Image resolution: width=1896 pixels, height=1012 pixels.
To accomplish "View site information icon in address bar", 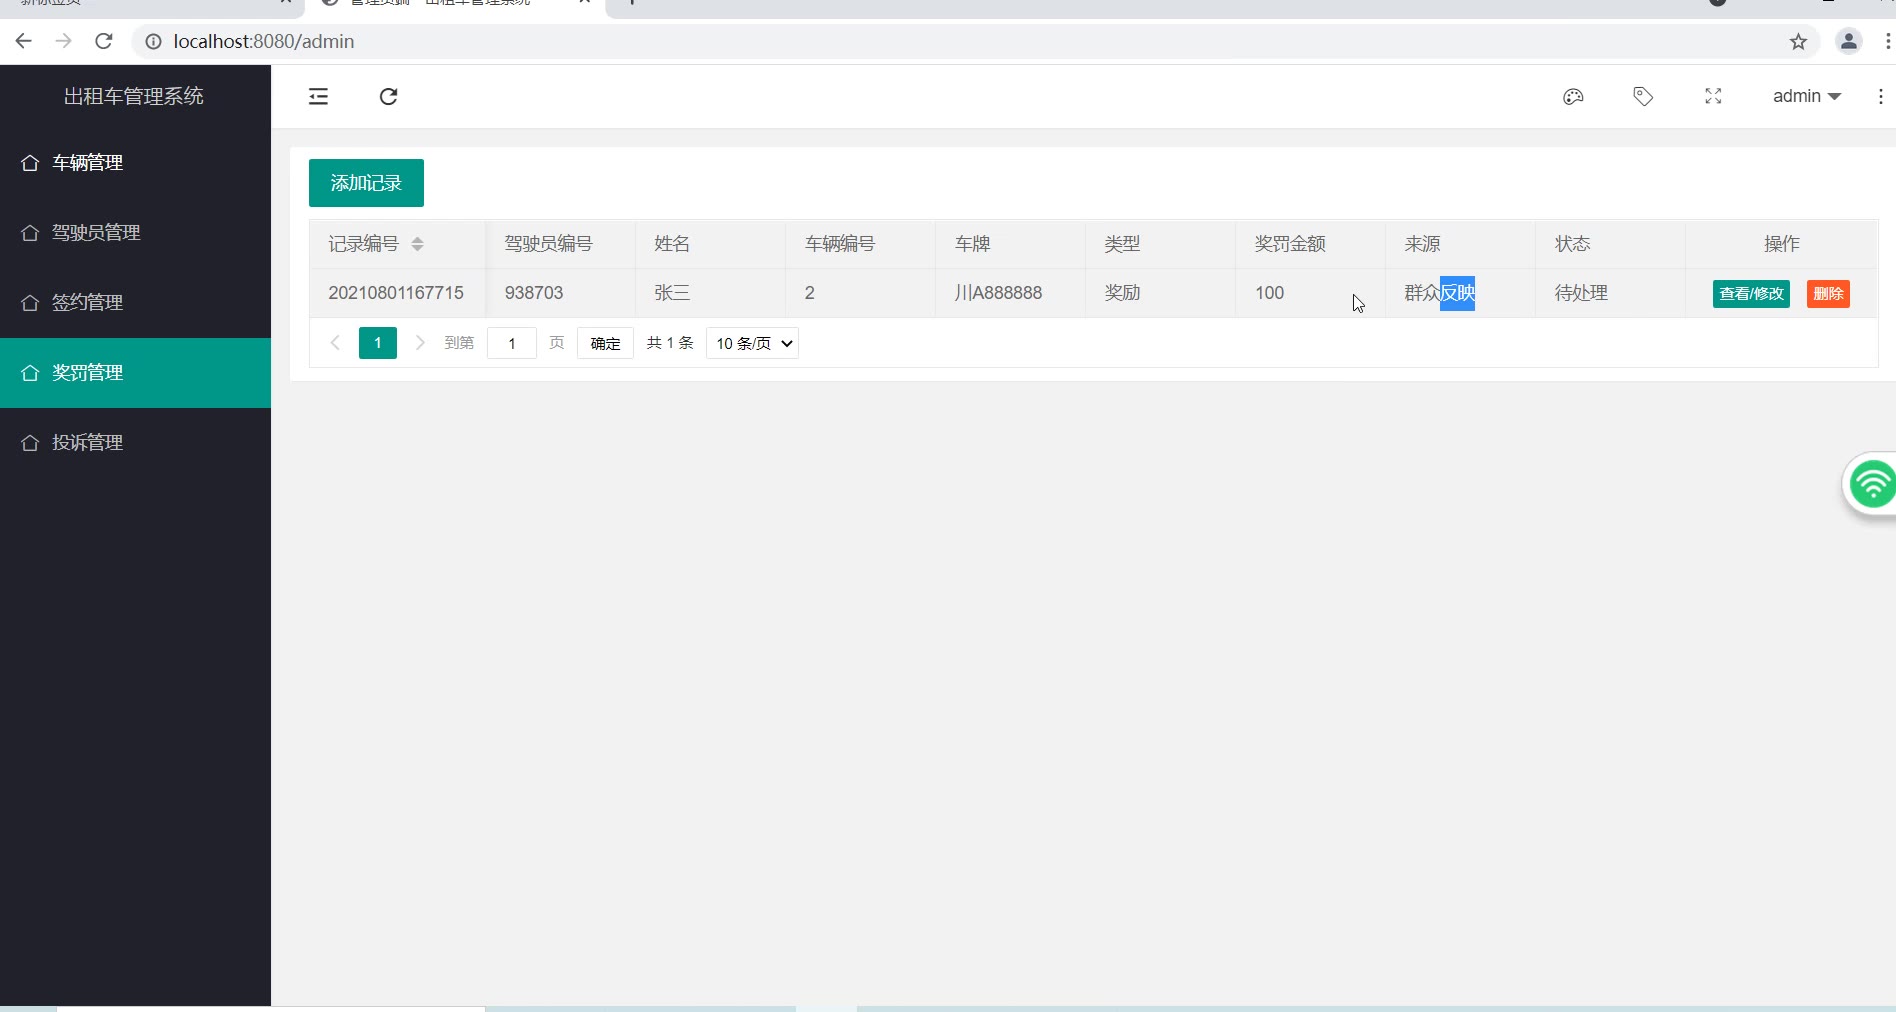I will coord(153,41).
